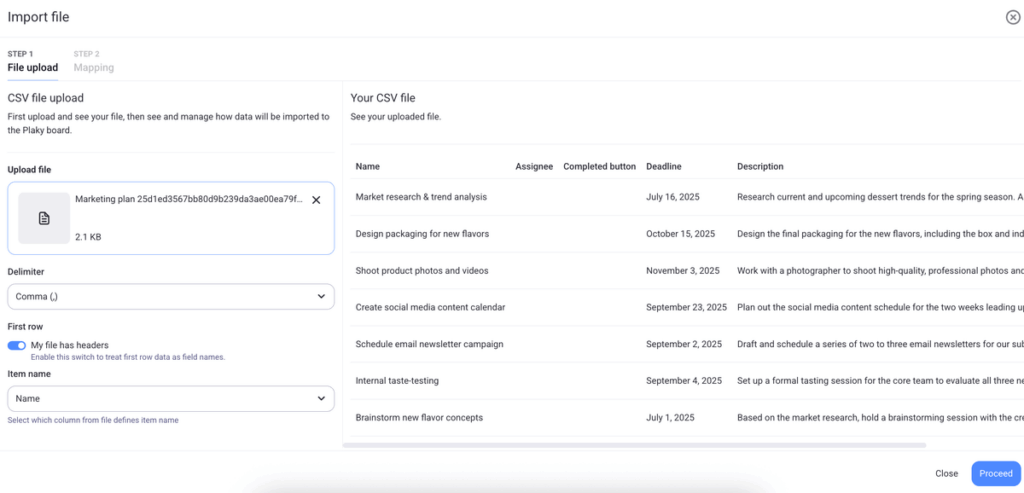Screen dimensions: 1024x493
Task: Click the September 4, 2025 deadline cell
Action: click(684, 381)
